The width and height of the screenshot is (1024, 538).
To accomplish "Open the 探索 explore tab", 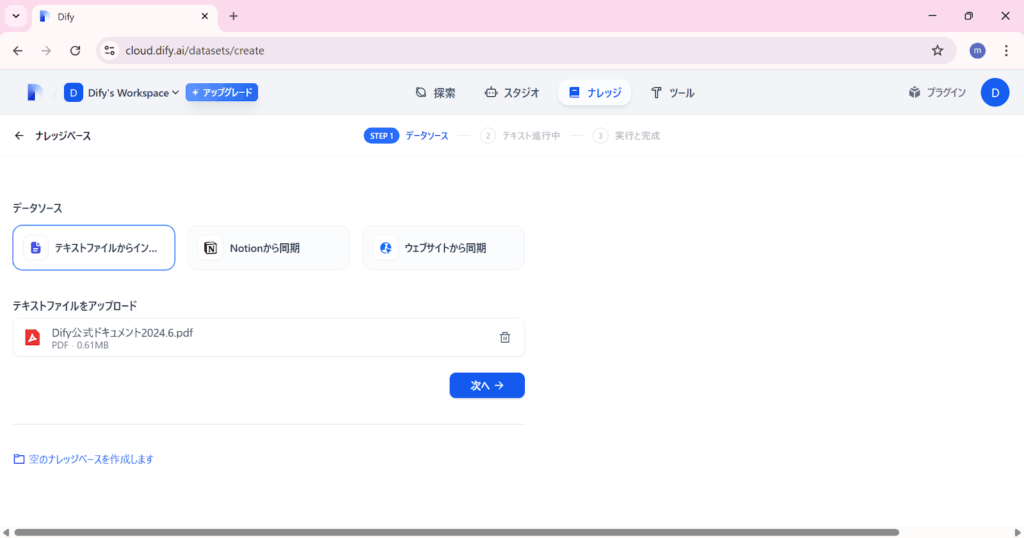I will point(436,93).
